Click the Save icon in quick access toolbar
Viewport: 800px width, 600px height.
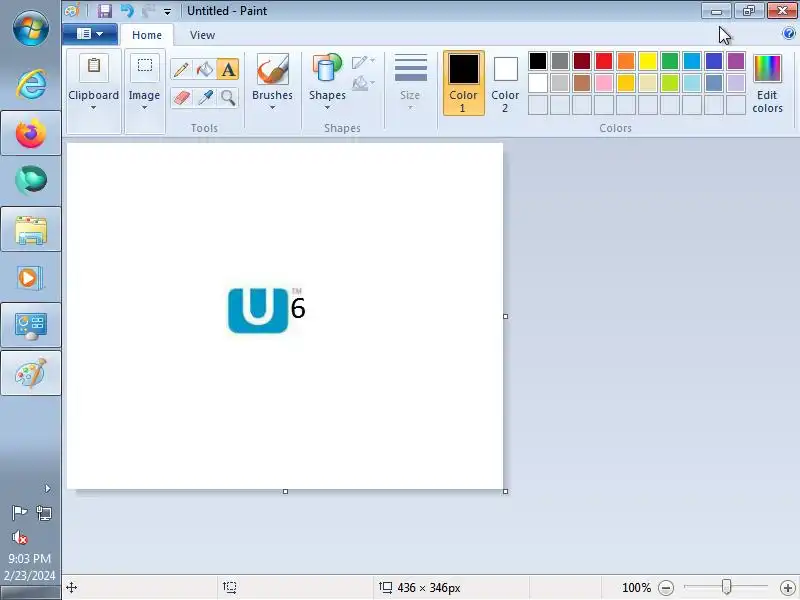(105, 11)
